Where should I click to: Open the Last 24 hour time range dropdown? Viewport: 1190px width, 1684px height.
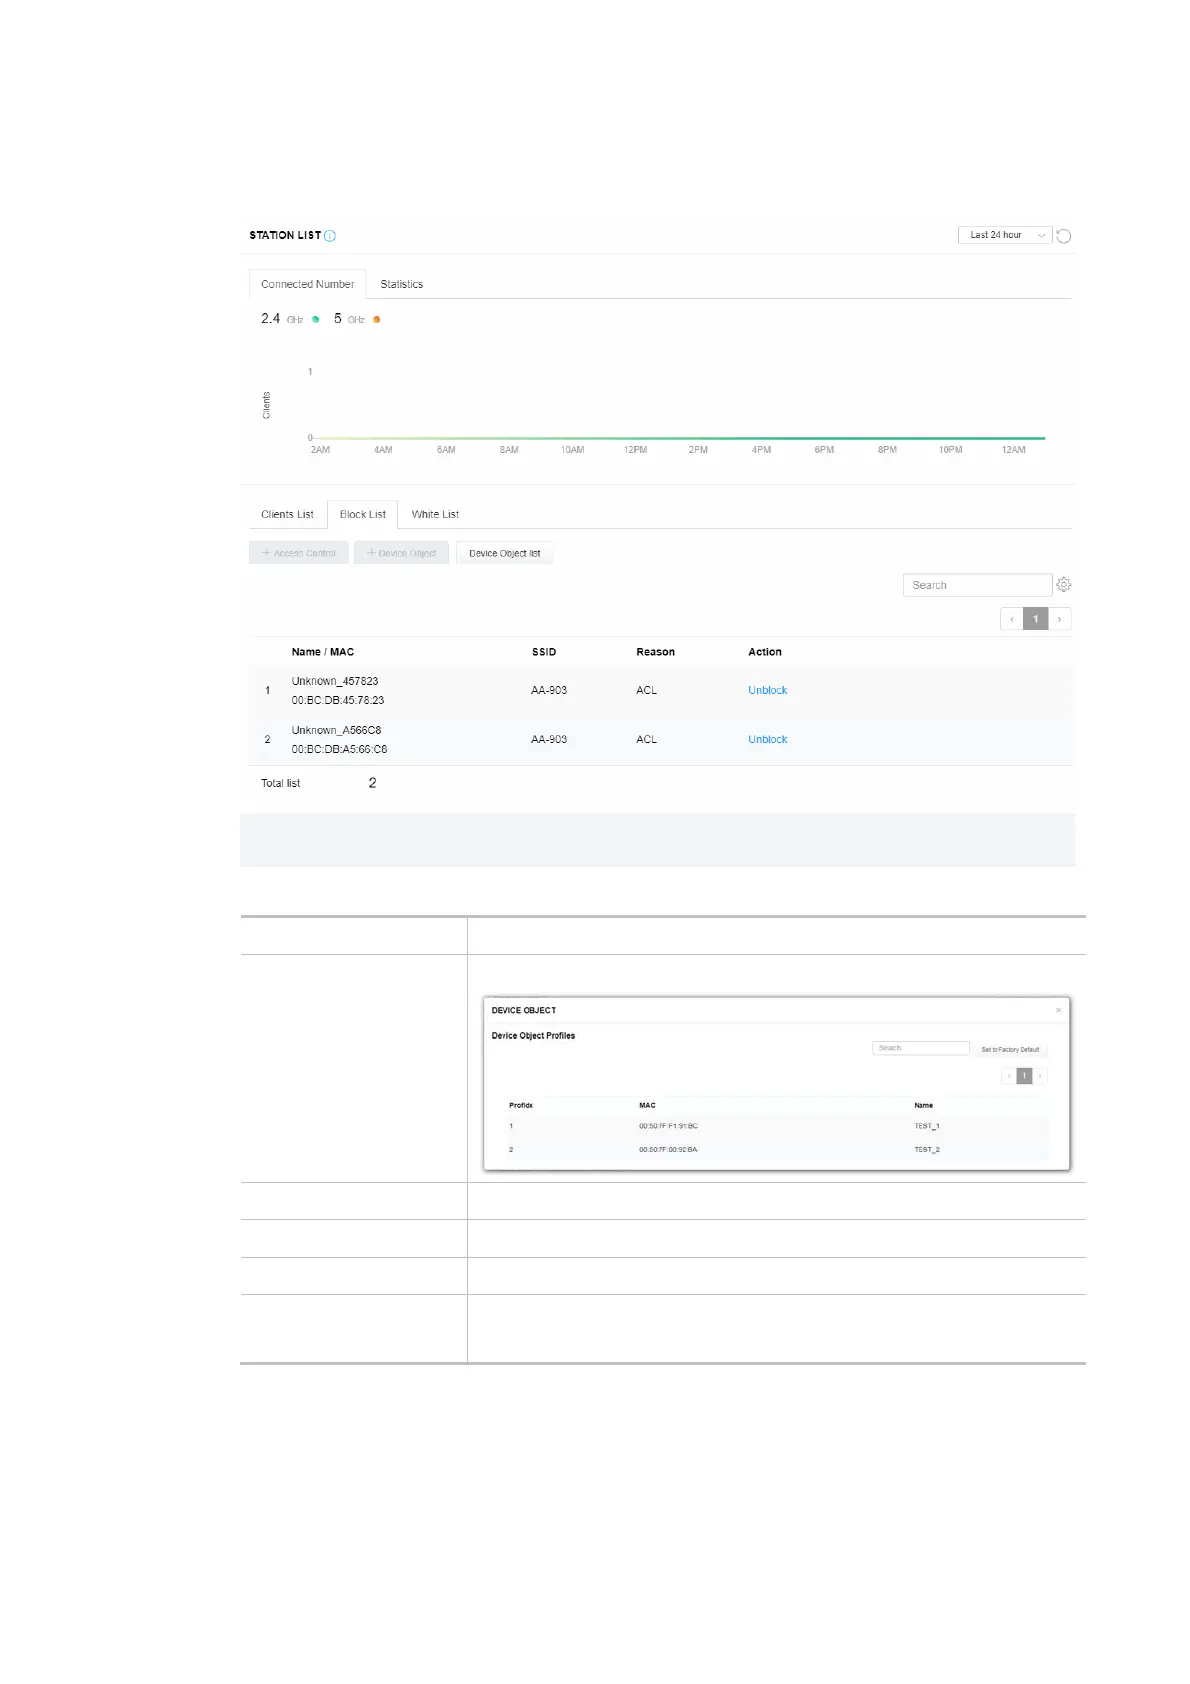[x=1005, y=235]
